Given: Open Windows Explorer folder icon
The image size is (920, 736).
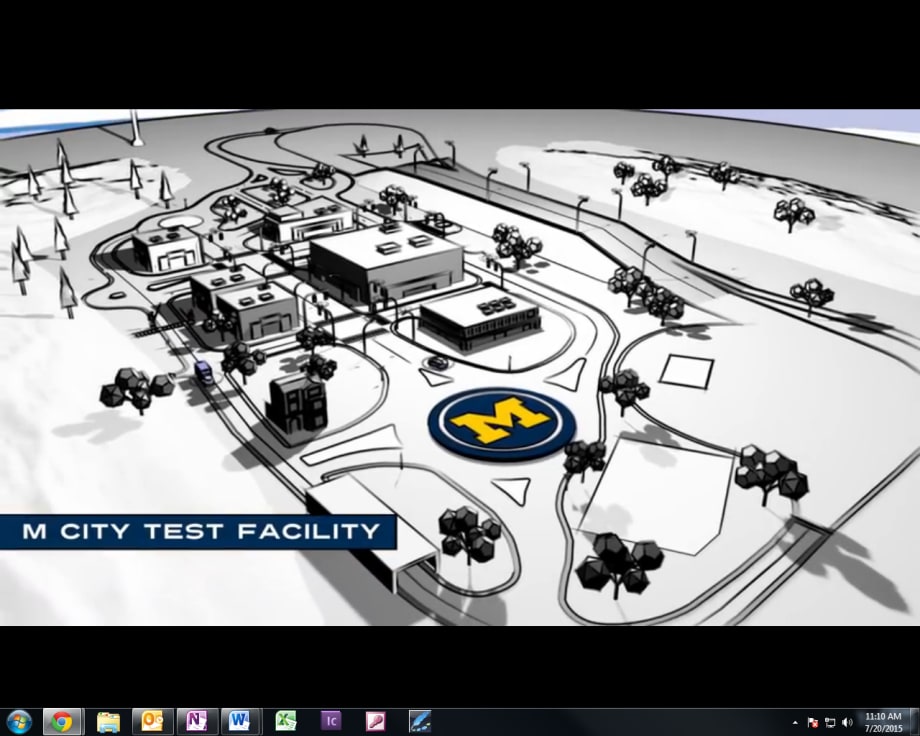Looking at the screenshot, I should 108,721.
